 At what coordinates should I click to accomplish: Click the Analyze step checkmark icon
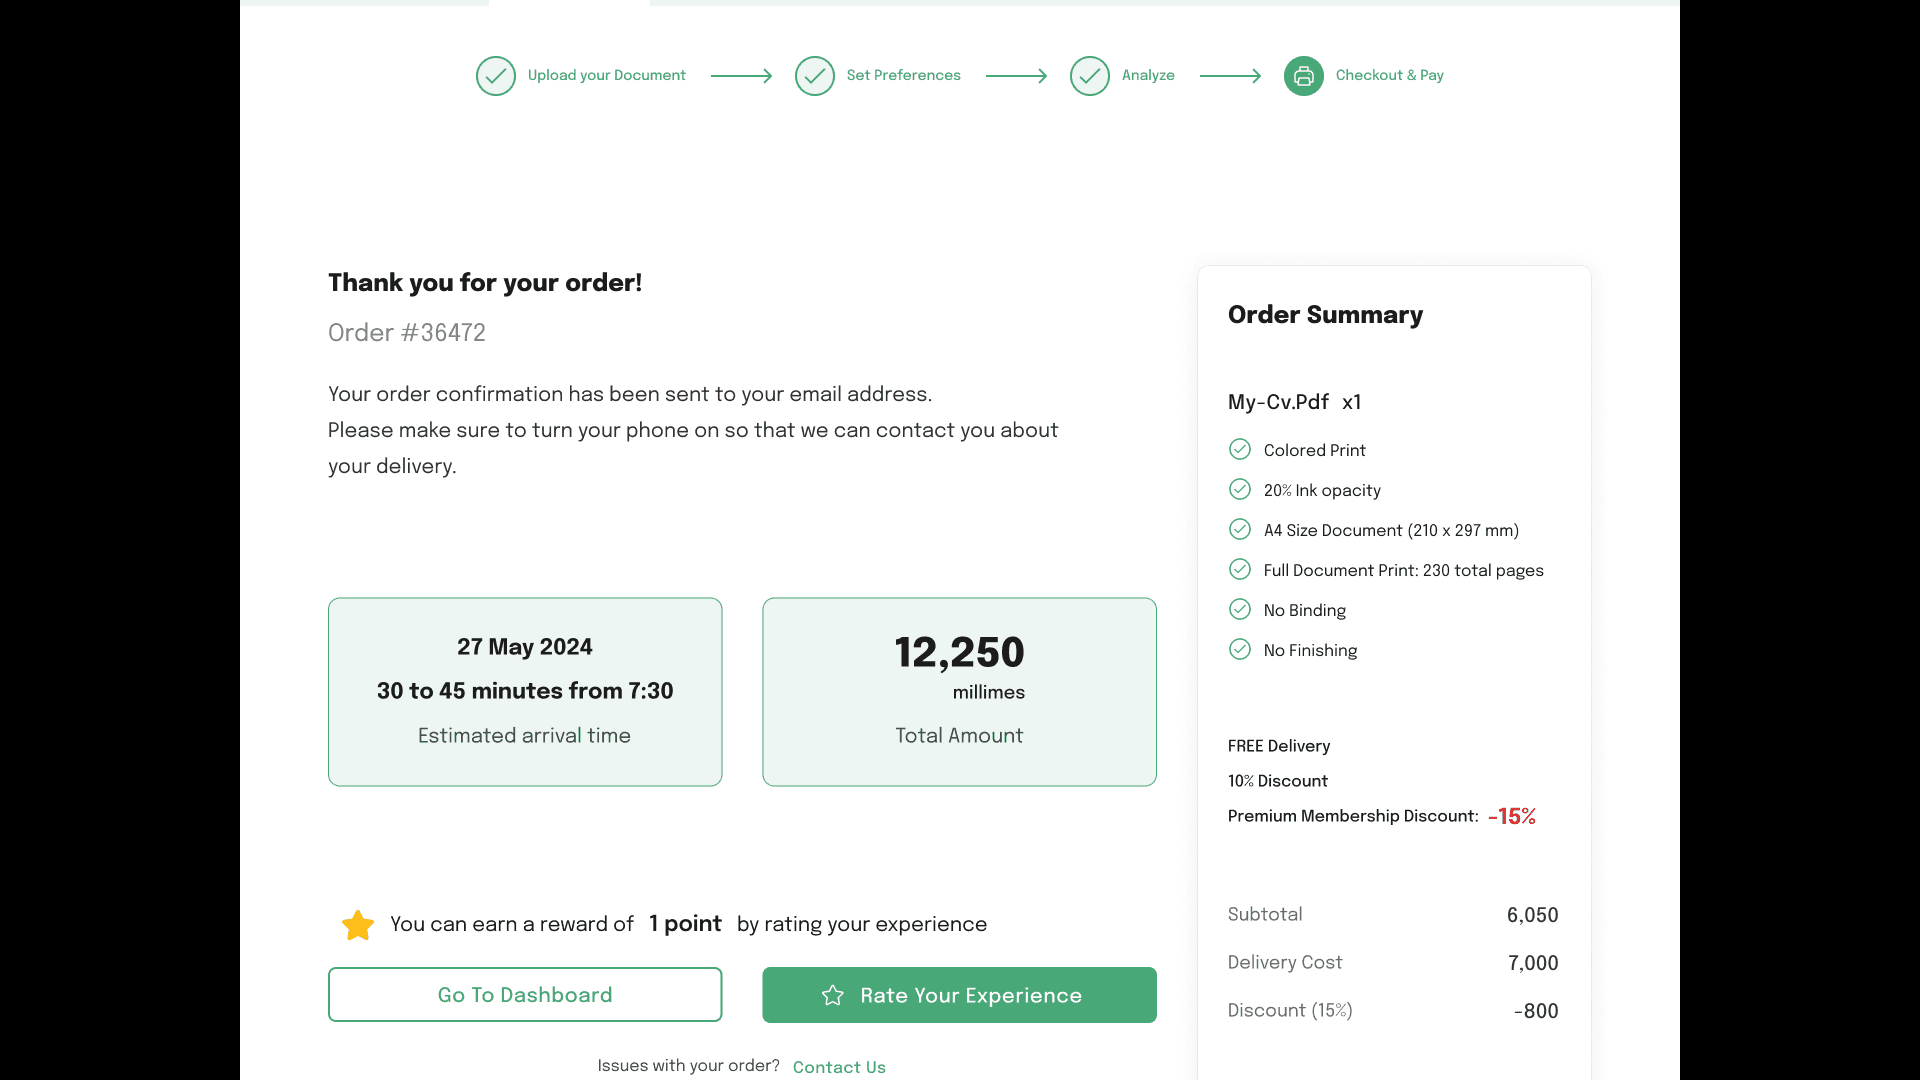pyautogui.click(x=1089, y=76)
